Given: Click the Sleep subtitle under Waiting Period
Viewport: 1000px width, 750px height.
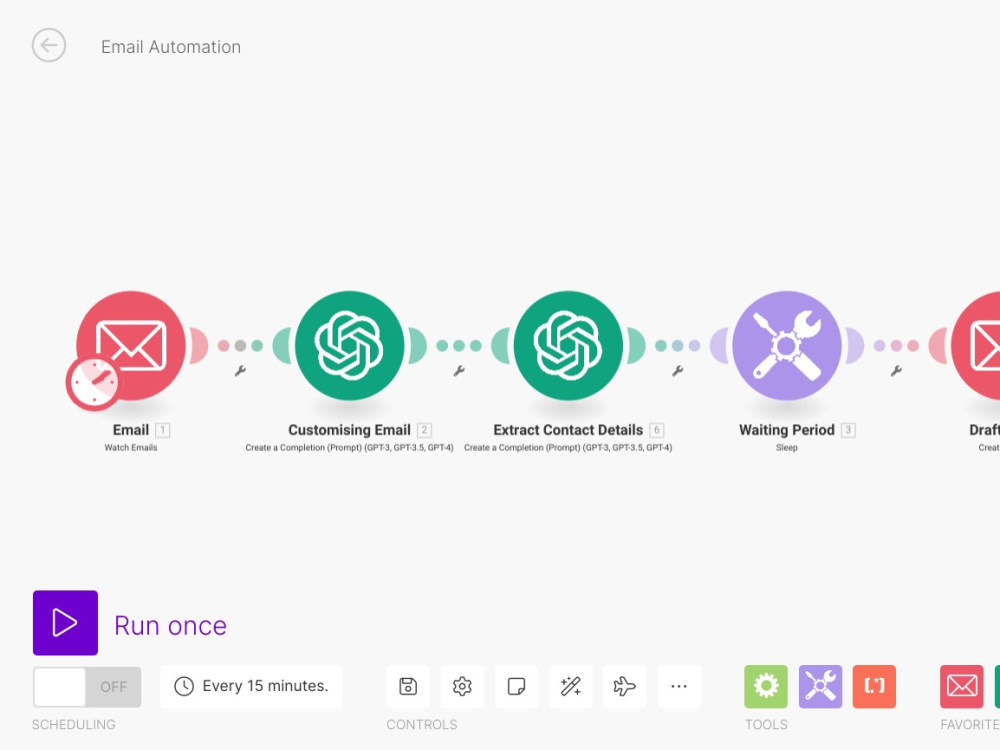Looking at the screenshot, I should [787, 448].
